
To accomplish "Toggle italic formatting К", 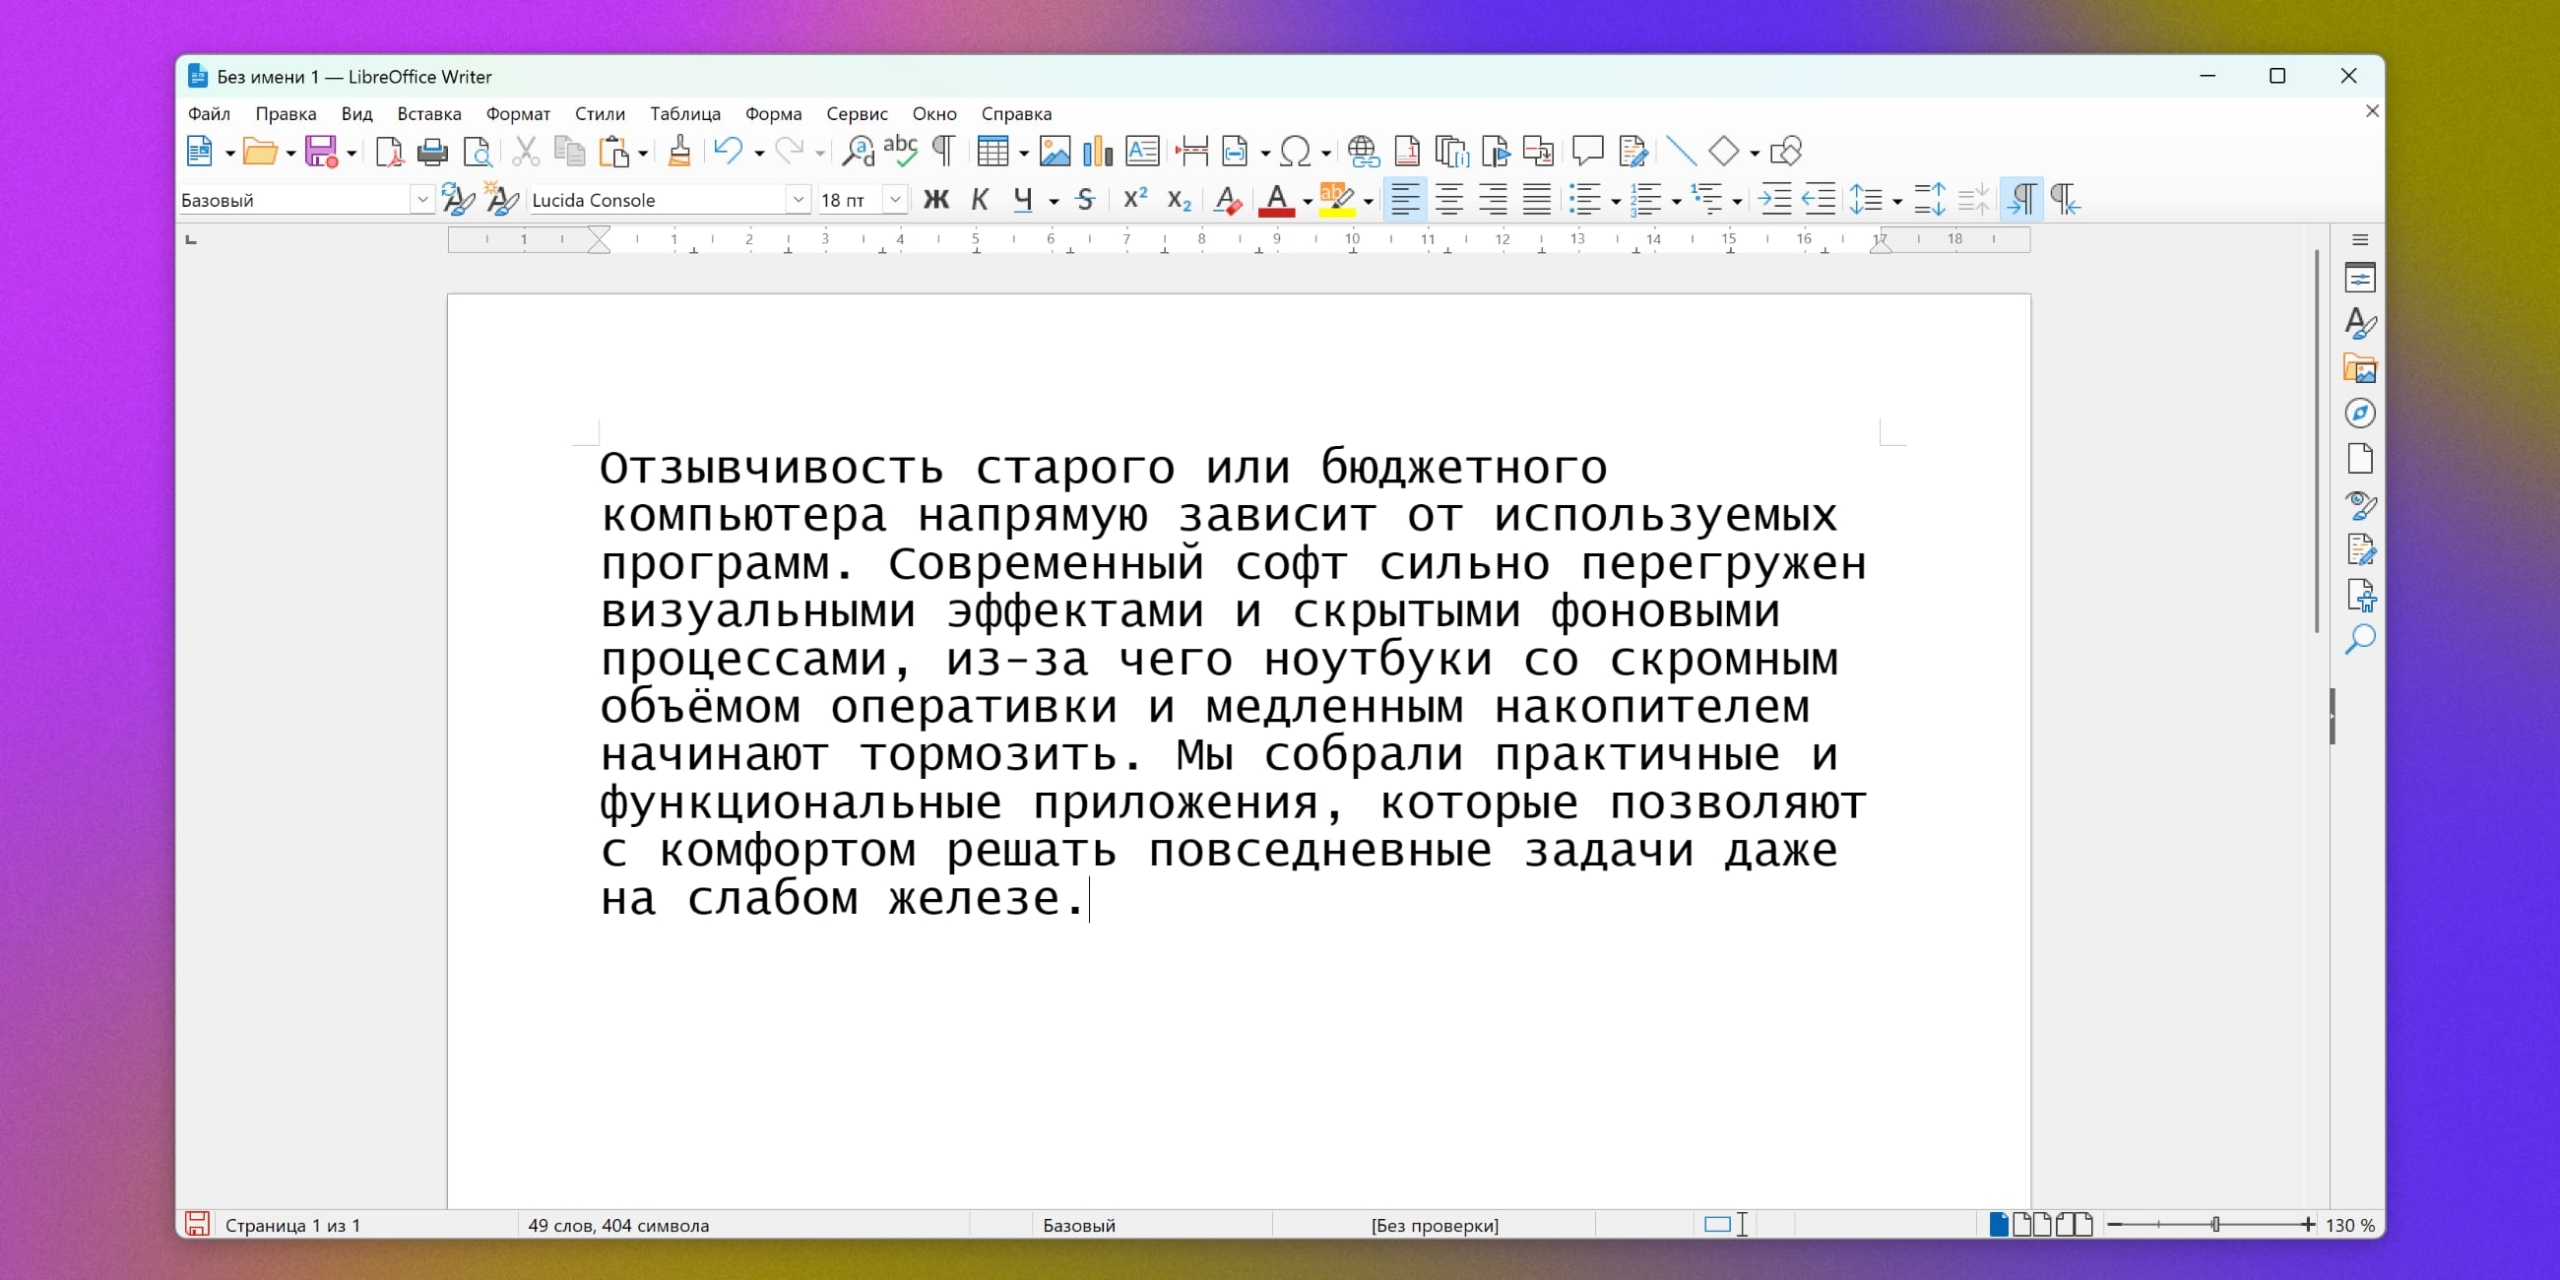I will (x=980, y=200).
